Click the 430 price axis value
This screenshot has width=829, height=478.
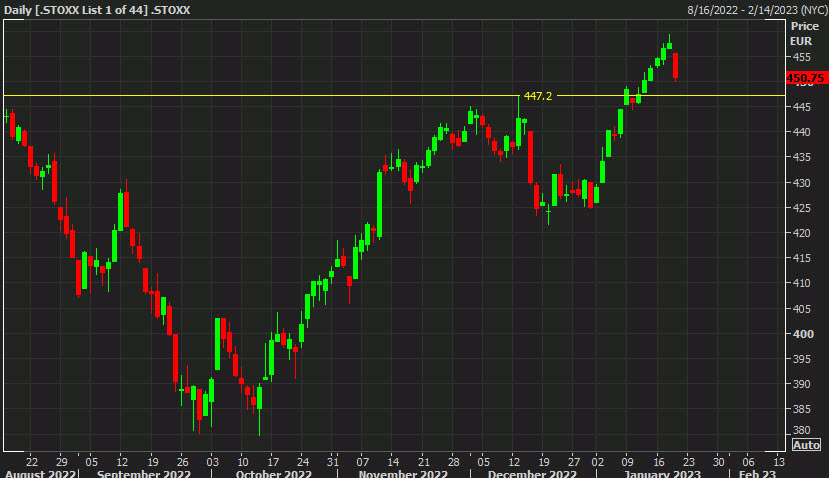(x=801, y=183)
